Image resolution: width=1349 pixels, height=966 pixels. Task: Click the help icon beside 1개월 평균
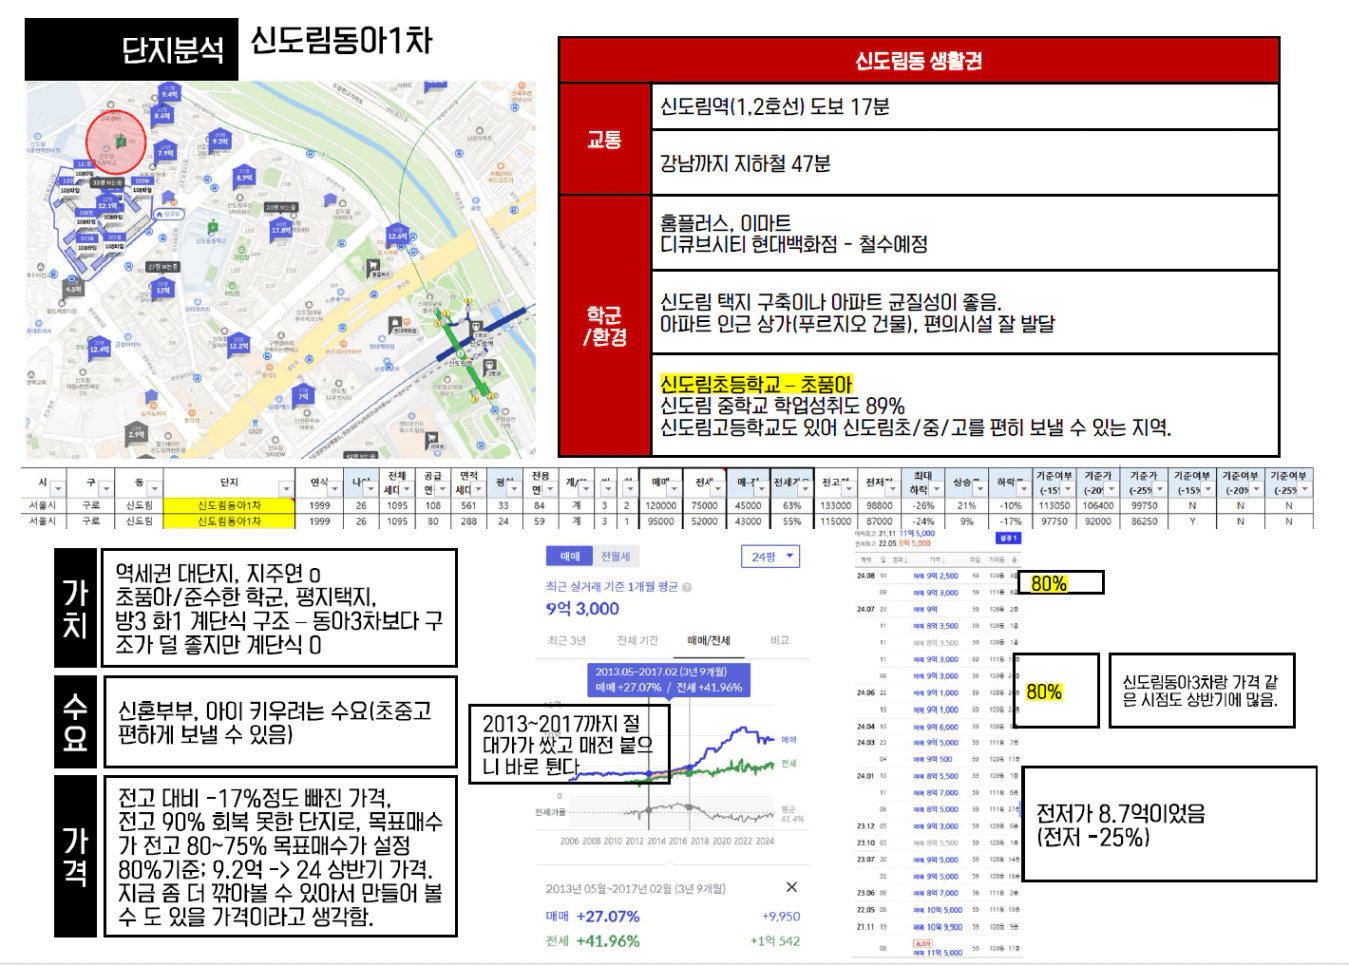pos(687,587)
